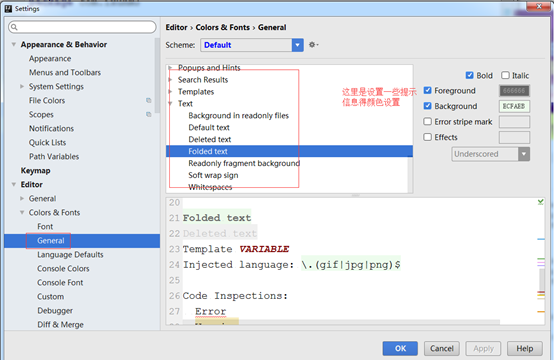The width and height of the screenshot is (554, 360).
Task: Open Console Font settings
Action: tap(60, 283)
